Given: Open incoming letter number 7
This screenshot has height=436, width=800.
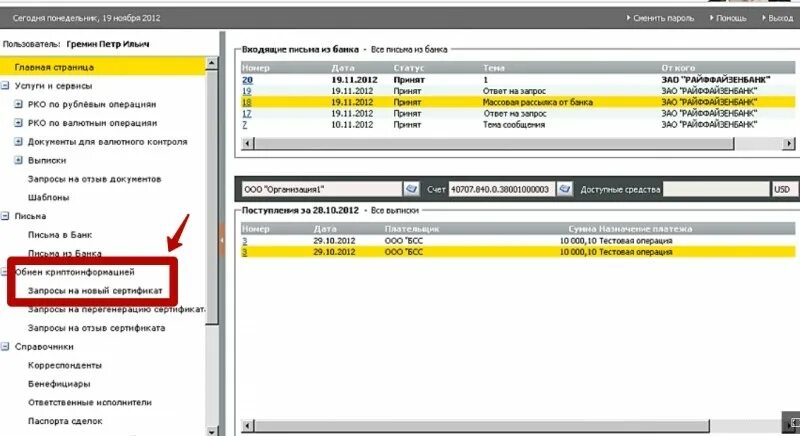Looking at the screenshot, I should (245, 125).
